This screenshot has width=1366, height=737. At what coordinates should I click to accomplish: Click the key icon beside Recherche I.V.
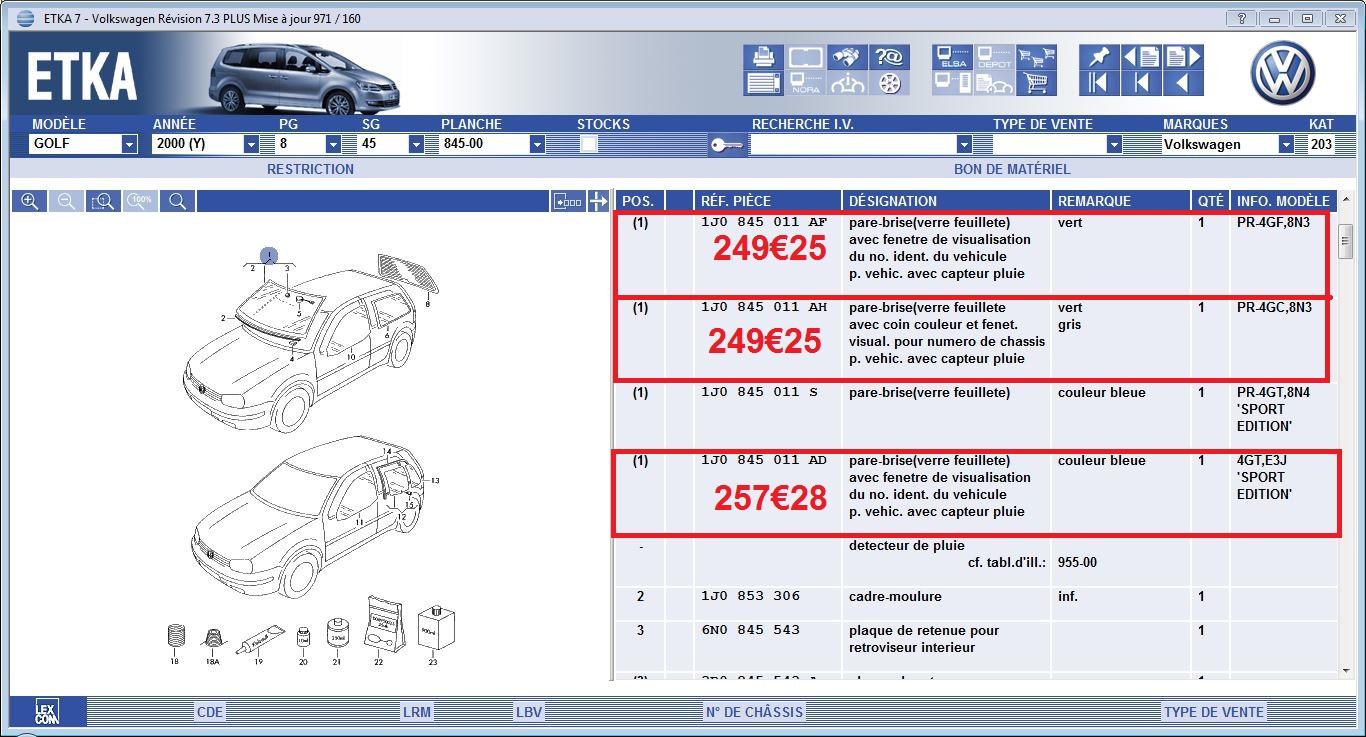pyautogui.click(x=727, y=145)
